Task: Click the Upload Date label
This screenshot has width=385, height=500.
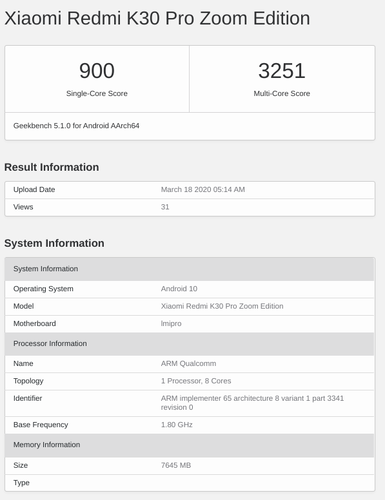Action: click(x=34, y=190)
